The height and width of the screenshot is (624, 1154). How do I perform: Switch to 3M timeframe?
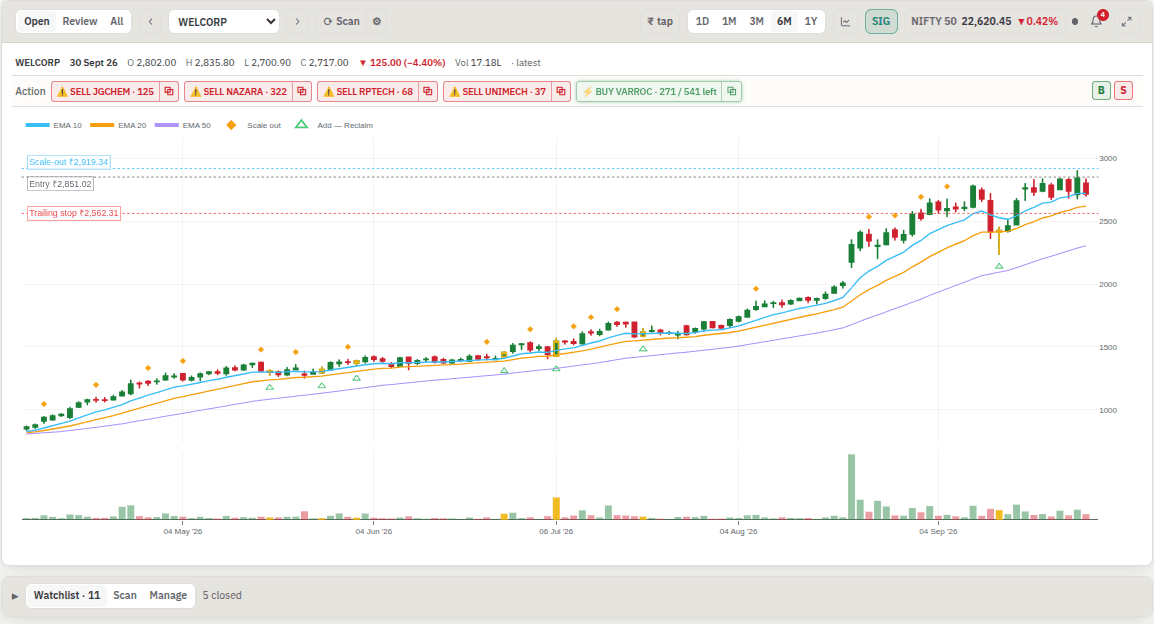pos(756,21)
